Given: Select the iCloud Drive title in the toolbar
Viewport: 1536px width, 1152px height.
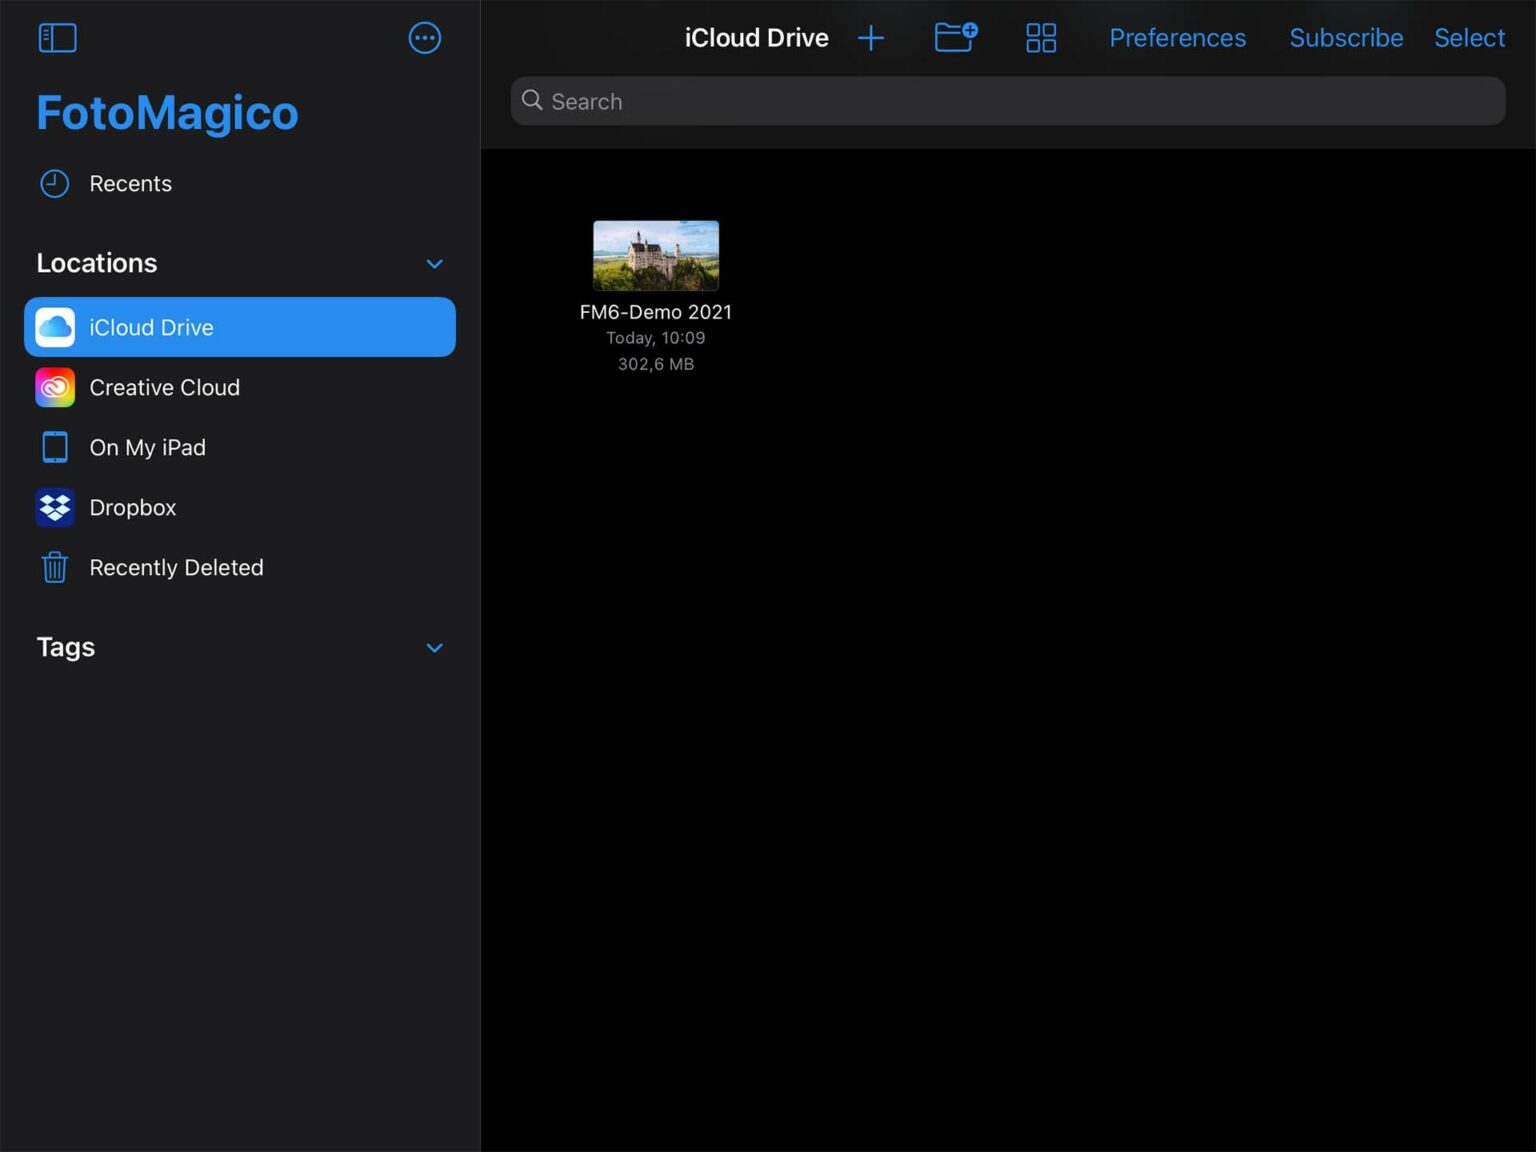Looking at the screenshot, I should [756, 37].
